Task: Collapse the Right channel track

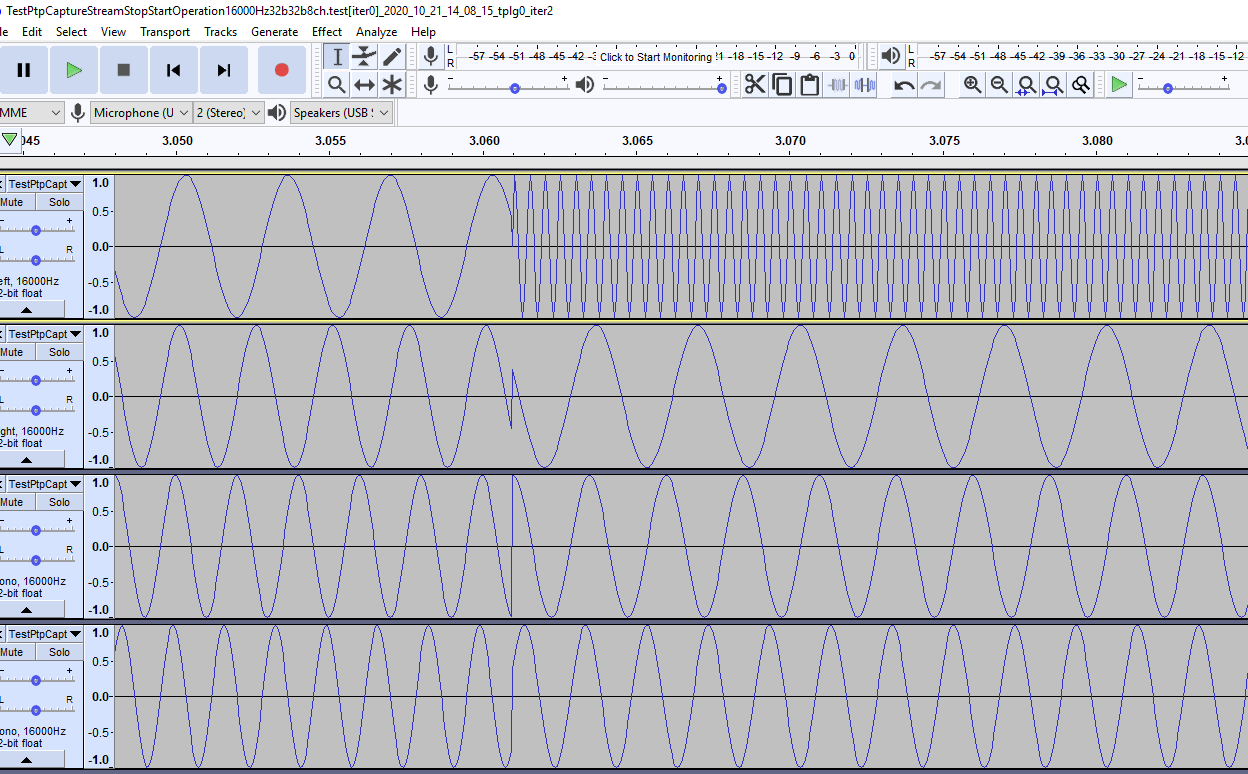Action: coord(27,459)
